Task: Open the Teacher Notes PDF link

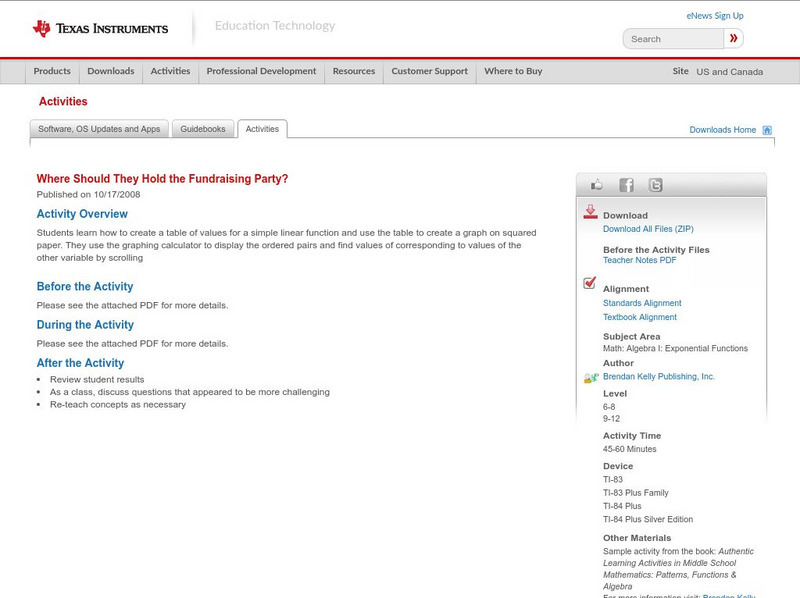Action: tap(639, 260)
